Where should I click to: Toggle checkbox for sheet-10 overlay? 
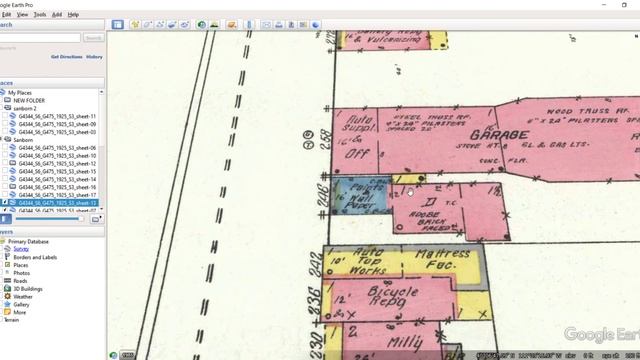(5, 156)
